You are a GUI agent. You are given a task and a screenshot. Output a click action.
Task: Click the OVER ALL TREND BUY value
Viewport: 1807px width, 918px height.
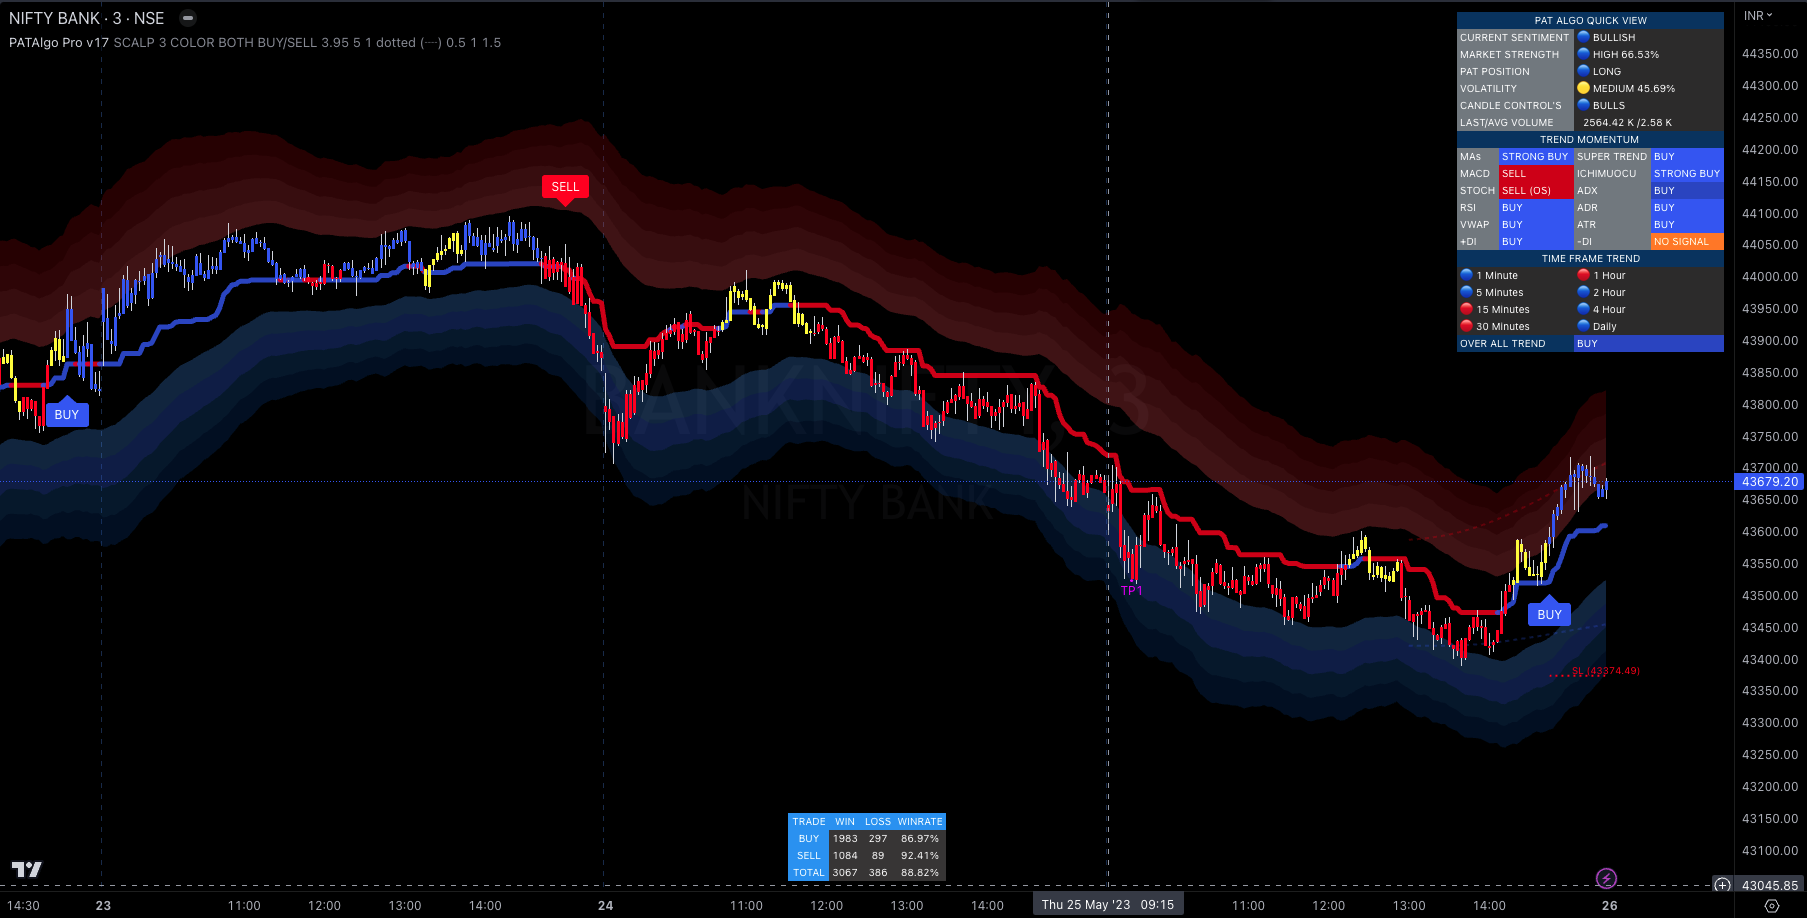click(1649, 344)
